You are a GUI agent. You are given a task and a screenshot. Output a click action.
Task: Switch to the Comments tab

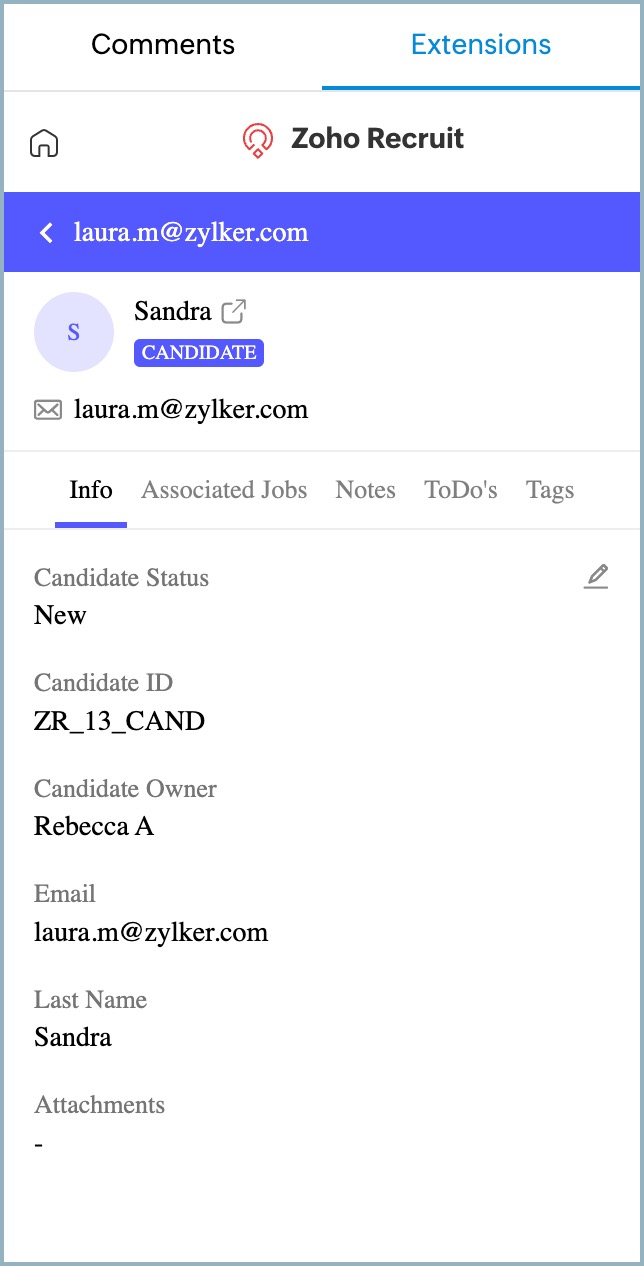[163, 45]
